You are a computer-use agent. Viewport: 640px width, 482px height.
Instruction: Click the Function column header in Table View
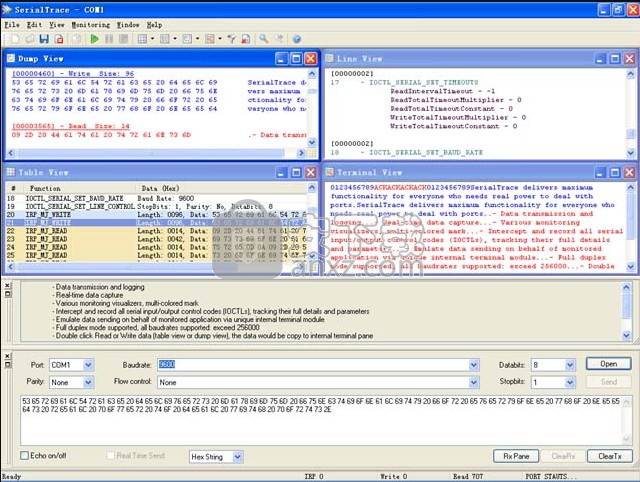(x=78, y=188)
